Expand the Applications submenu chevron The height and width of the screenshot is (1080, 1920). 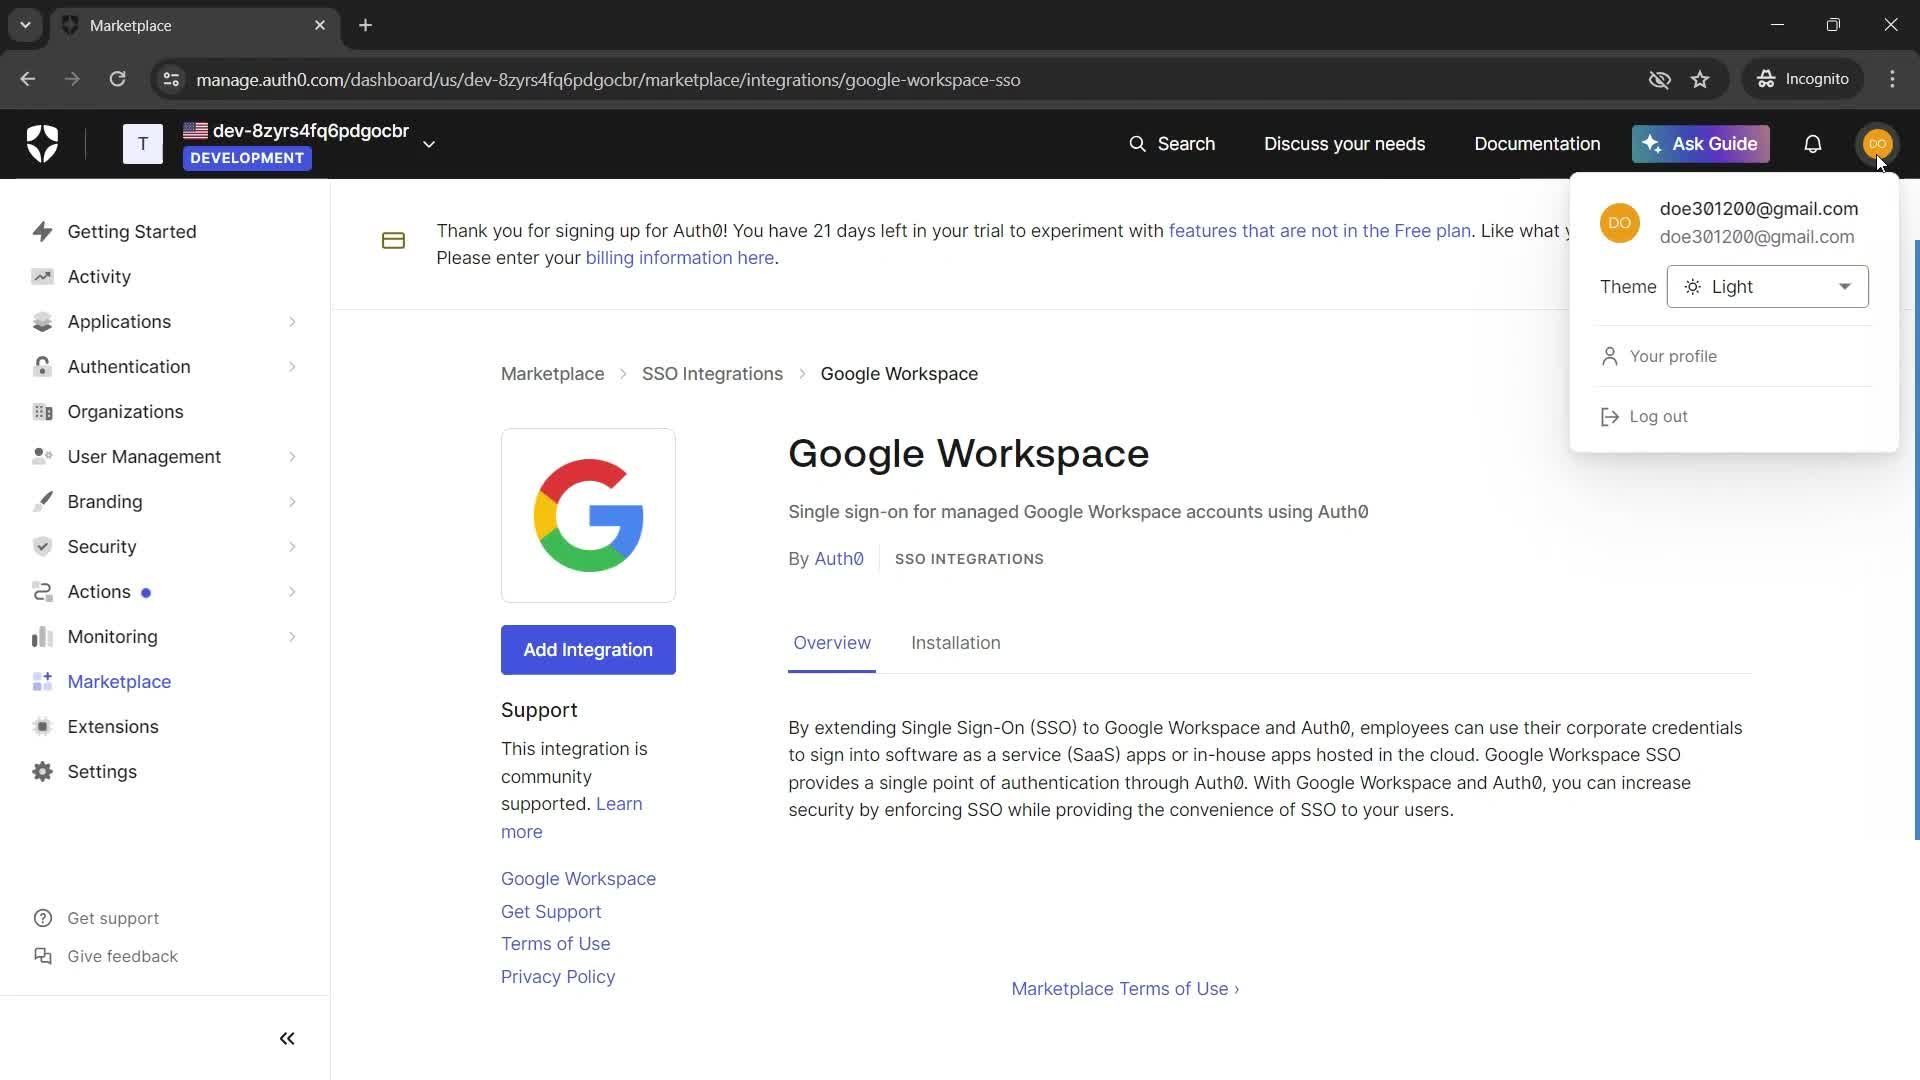click(292, 322)
